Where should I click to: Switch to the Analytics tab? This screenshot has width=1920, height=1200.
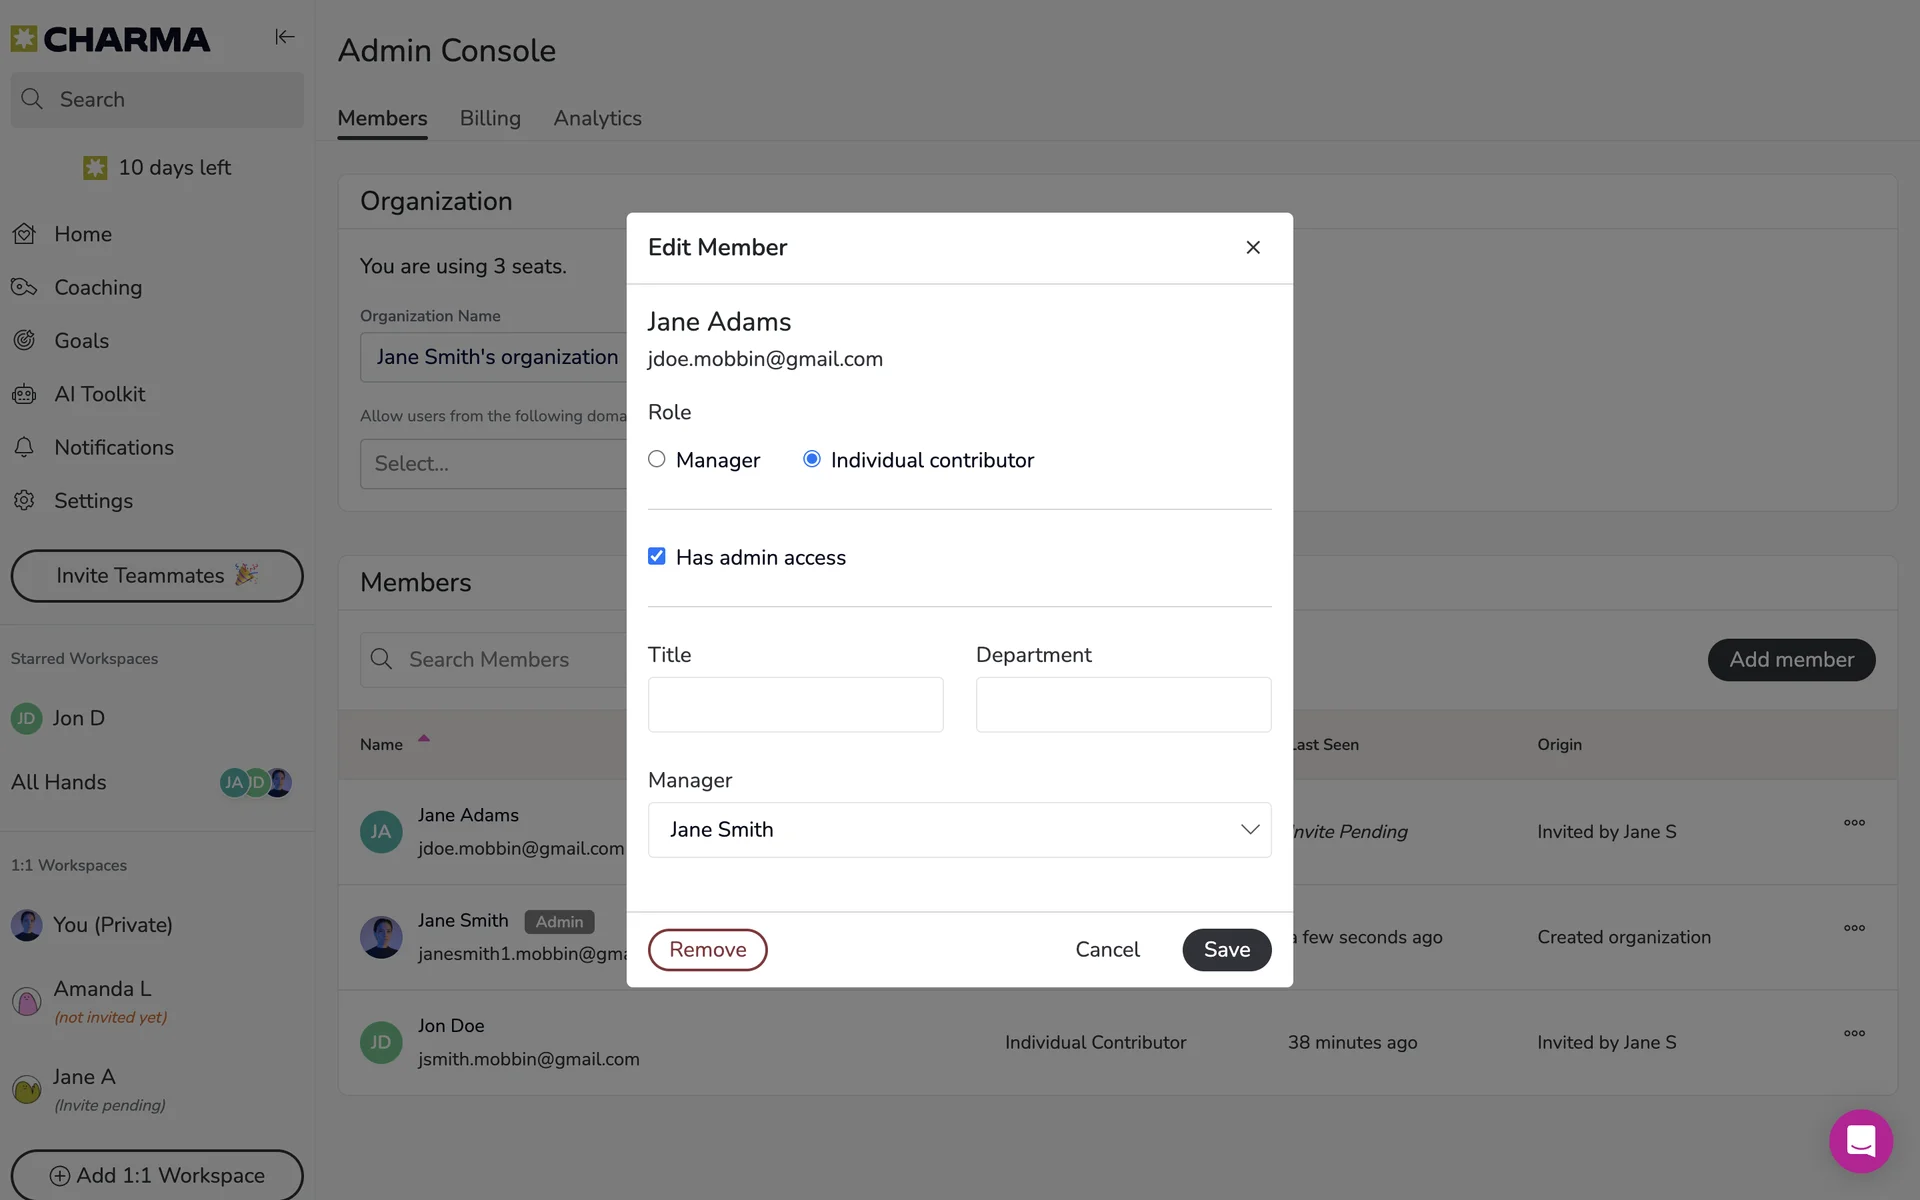(x=597, y=118)
